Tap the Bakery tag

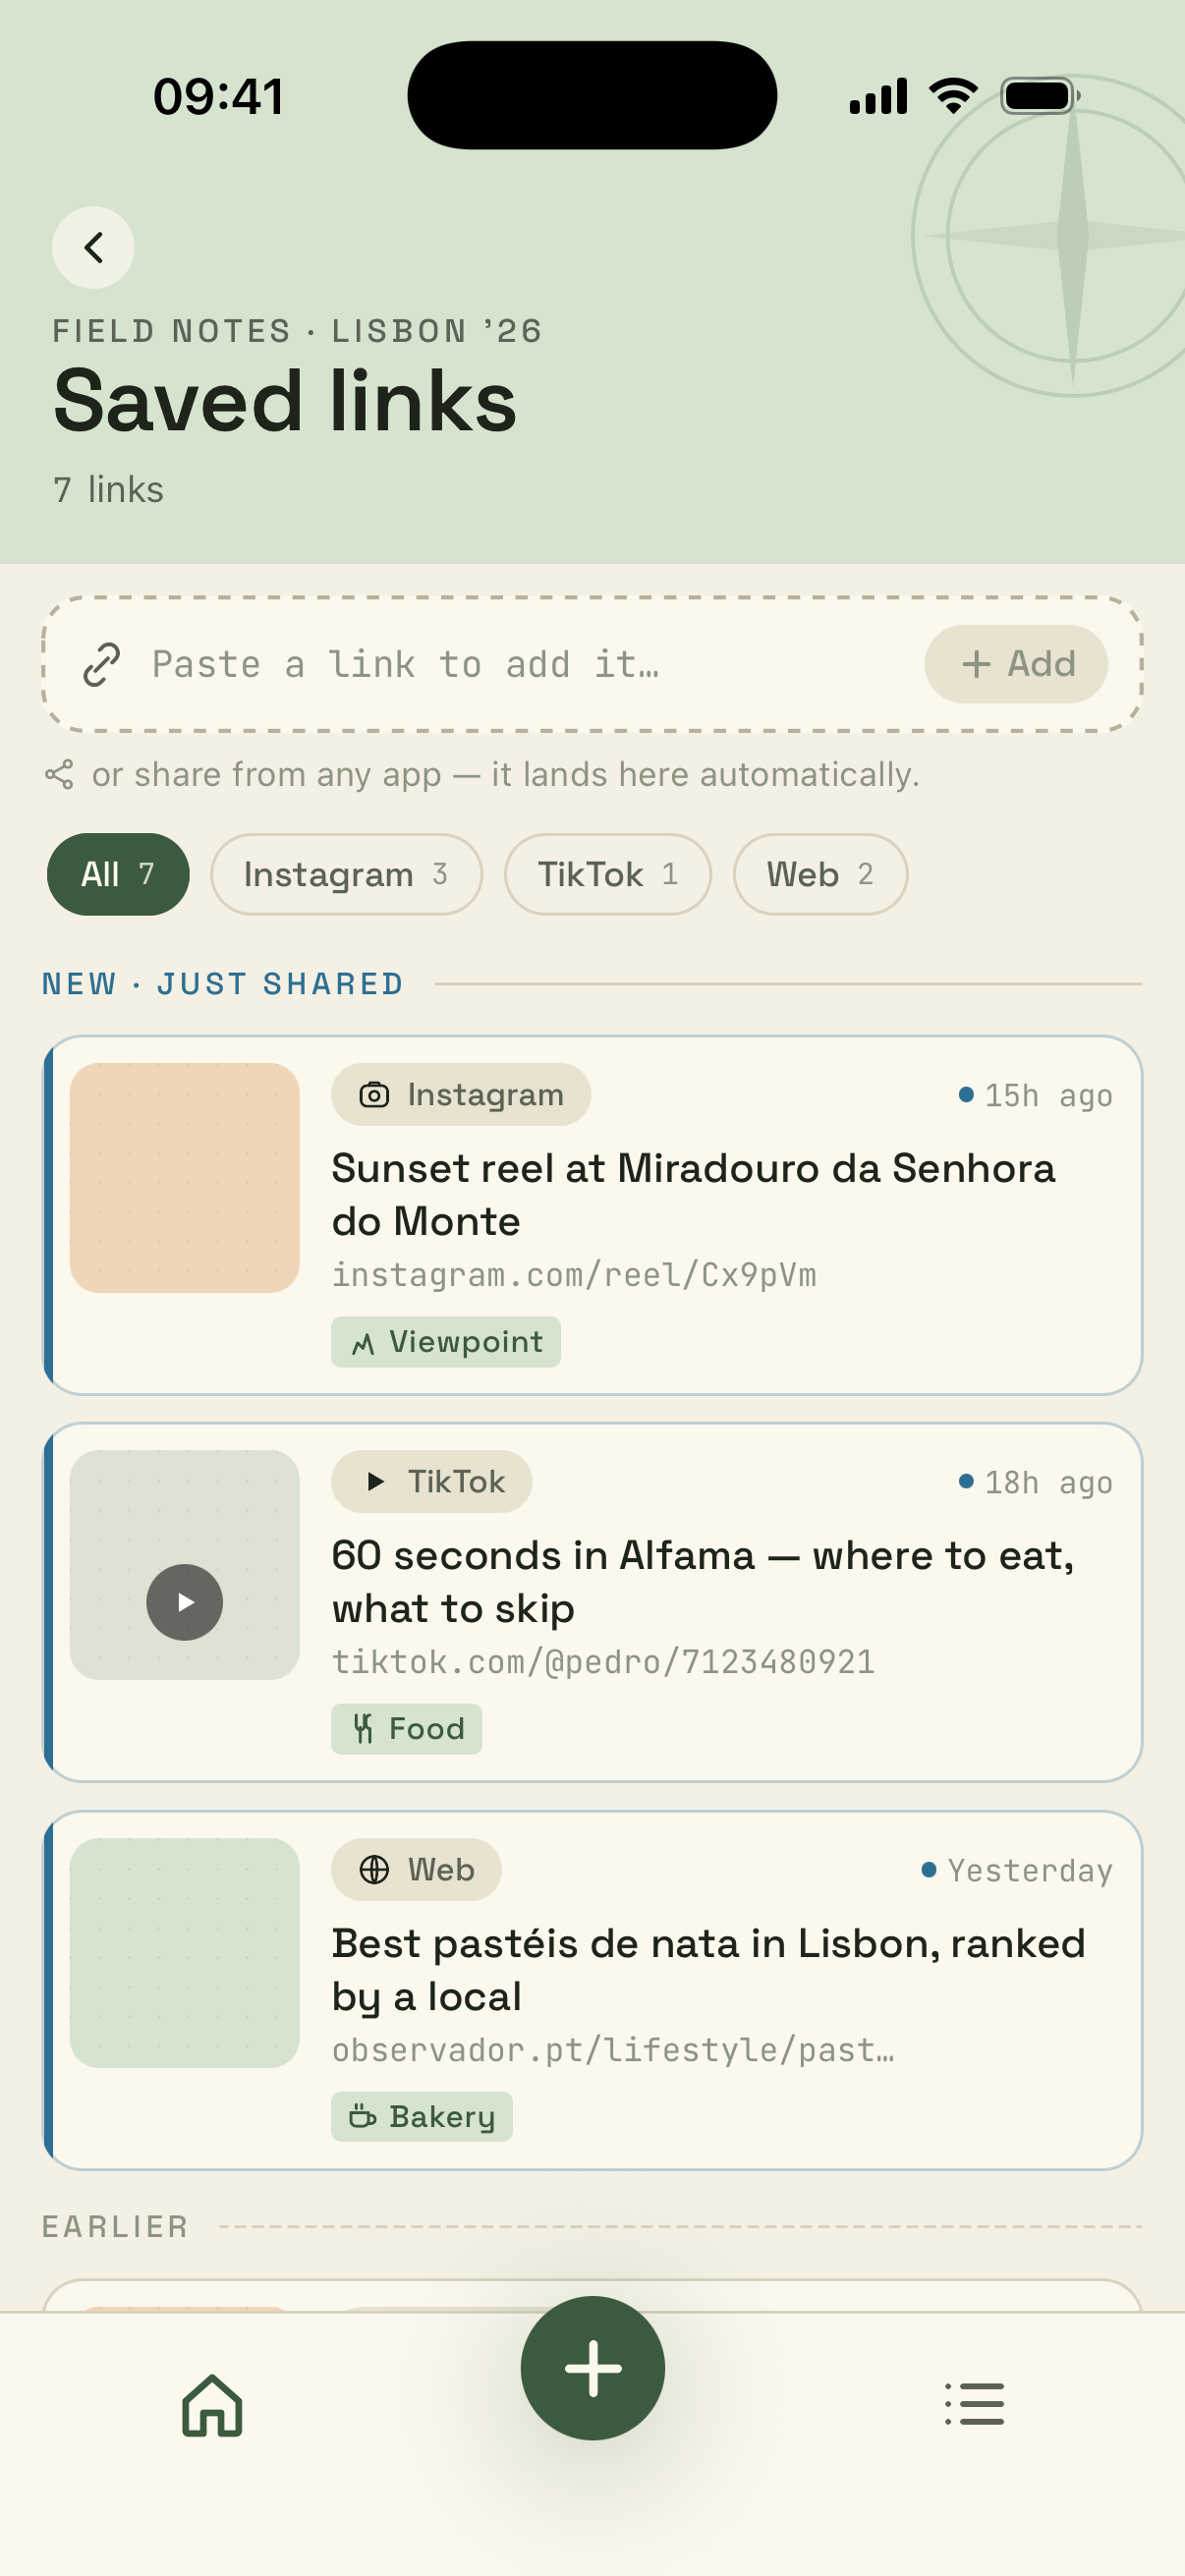coord(422,2116)
